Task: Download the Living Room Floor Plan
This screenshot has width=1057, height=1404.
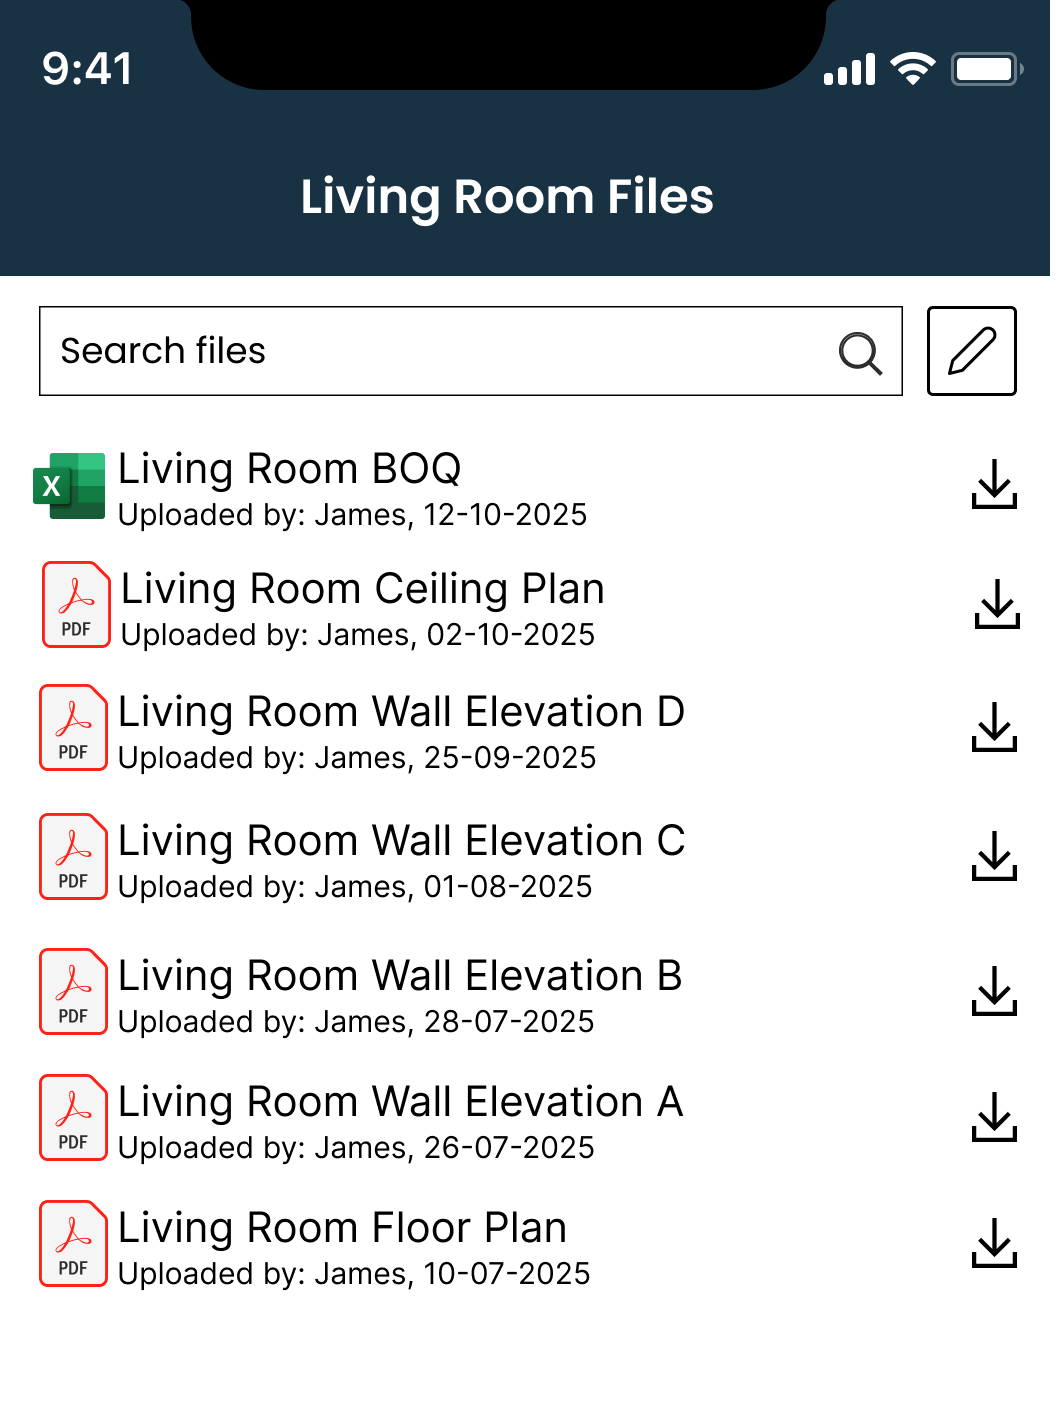Action: click(994, 1243)
